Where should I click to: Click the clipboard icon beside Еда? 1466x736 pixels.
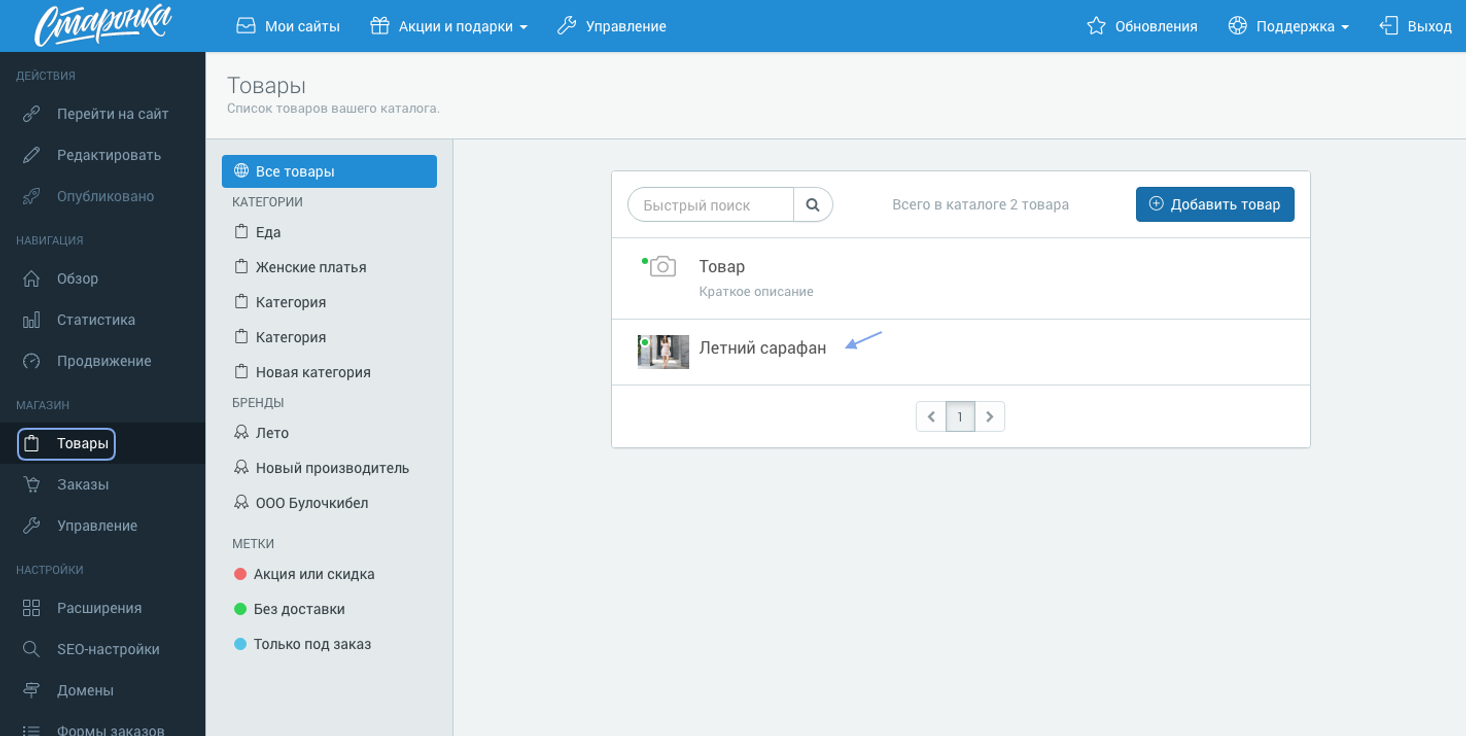coord(241,231)
